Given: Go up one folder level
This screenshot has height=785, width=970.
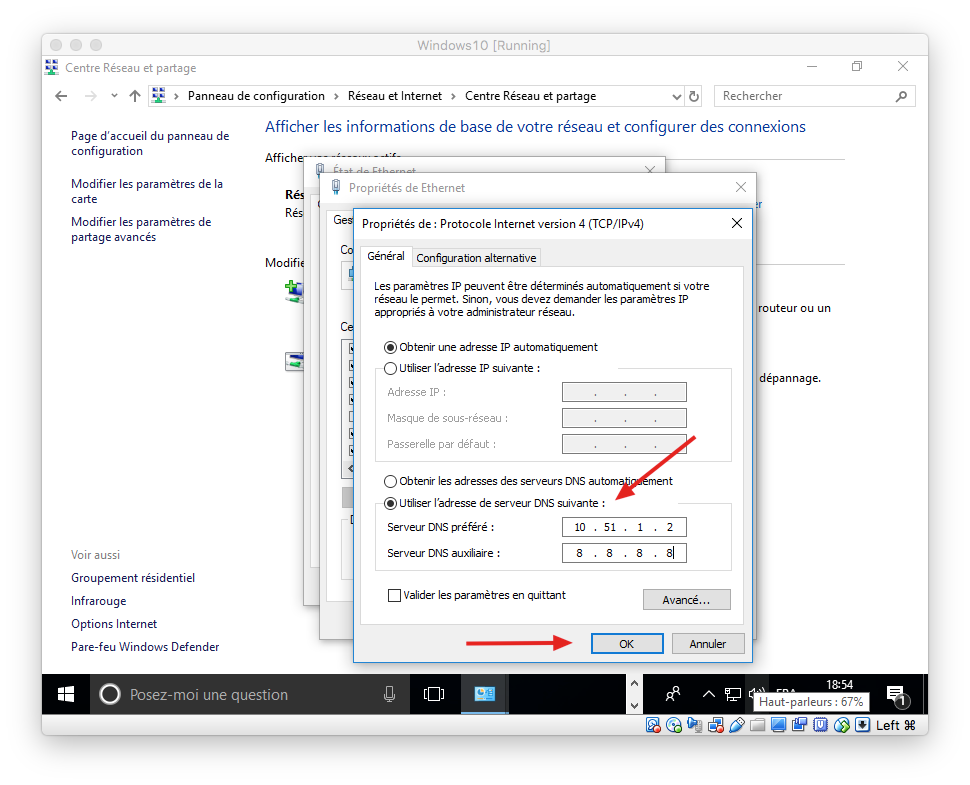Looking at the screenshot, I should click(x=135, y=96).
